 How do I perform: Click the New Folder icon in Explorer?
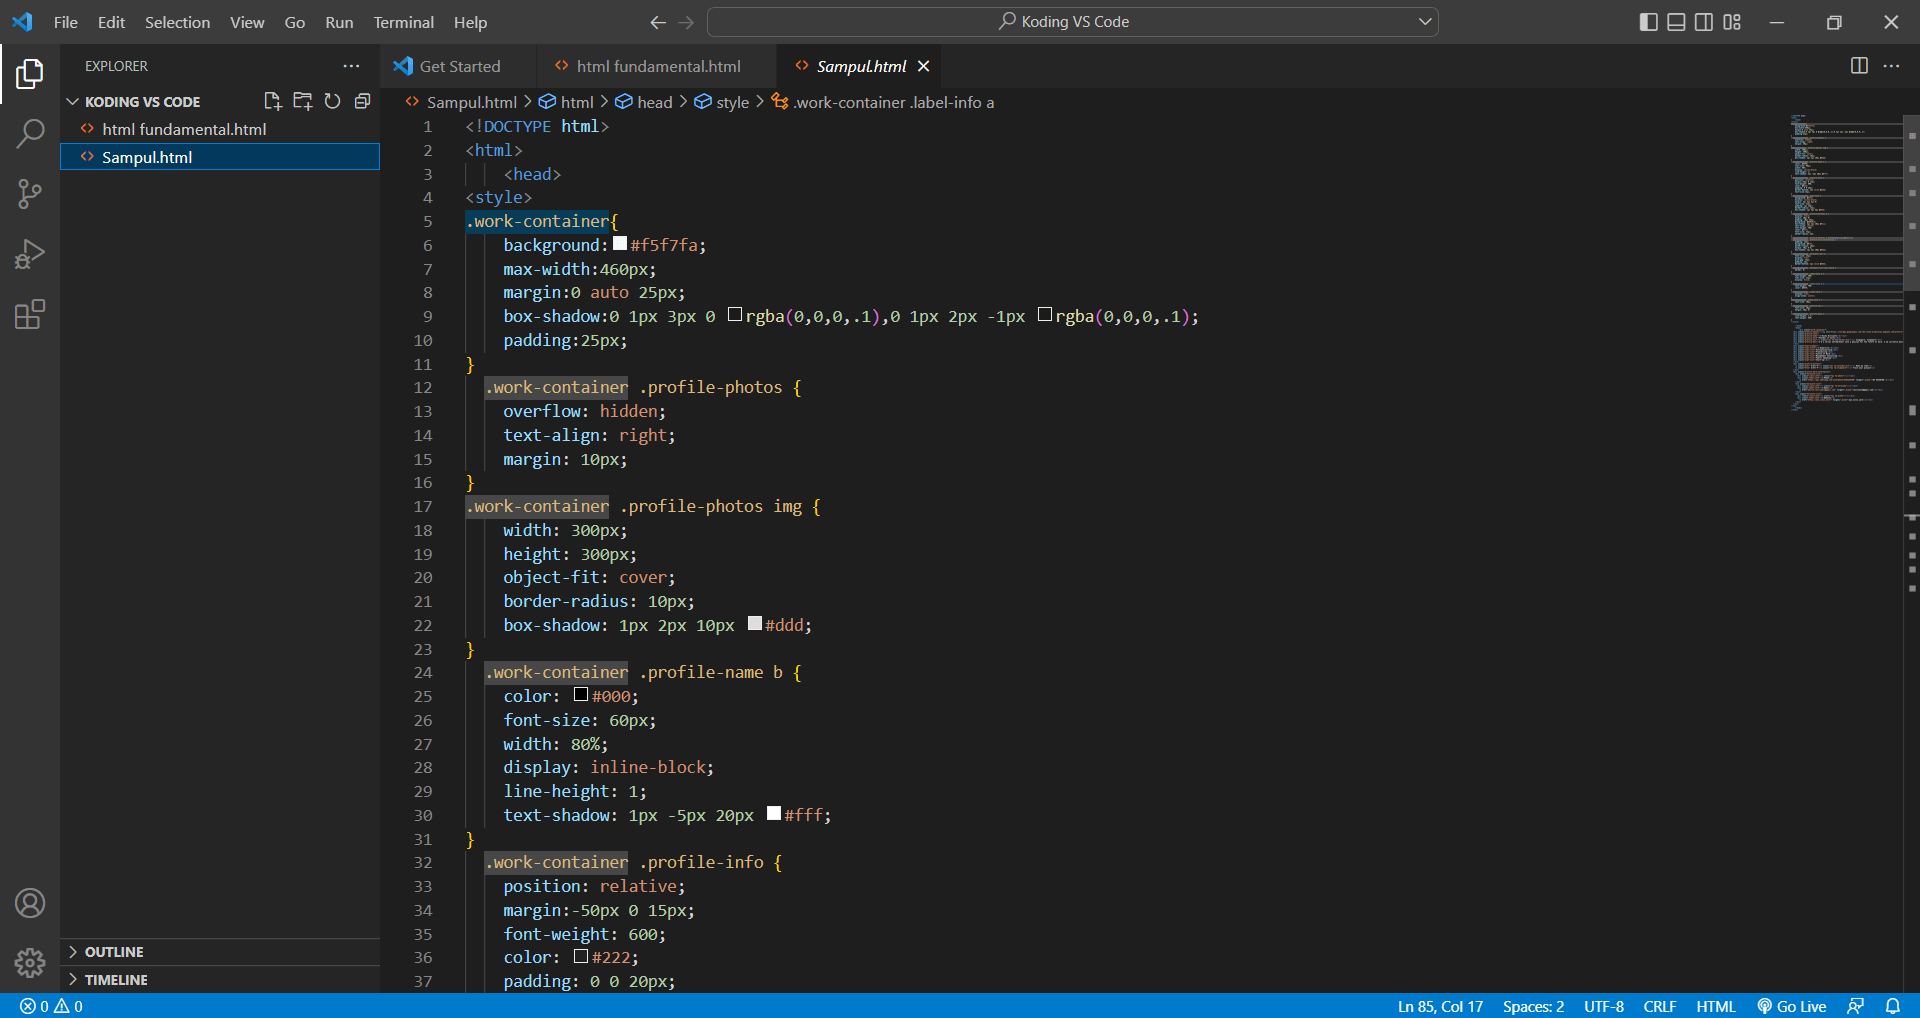coord(302,101)
